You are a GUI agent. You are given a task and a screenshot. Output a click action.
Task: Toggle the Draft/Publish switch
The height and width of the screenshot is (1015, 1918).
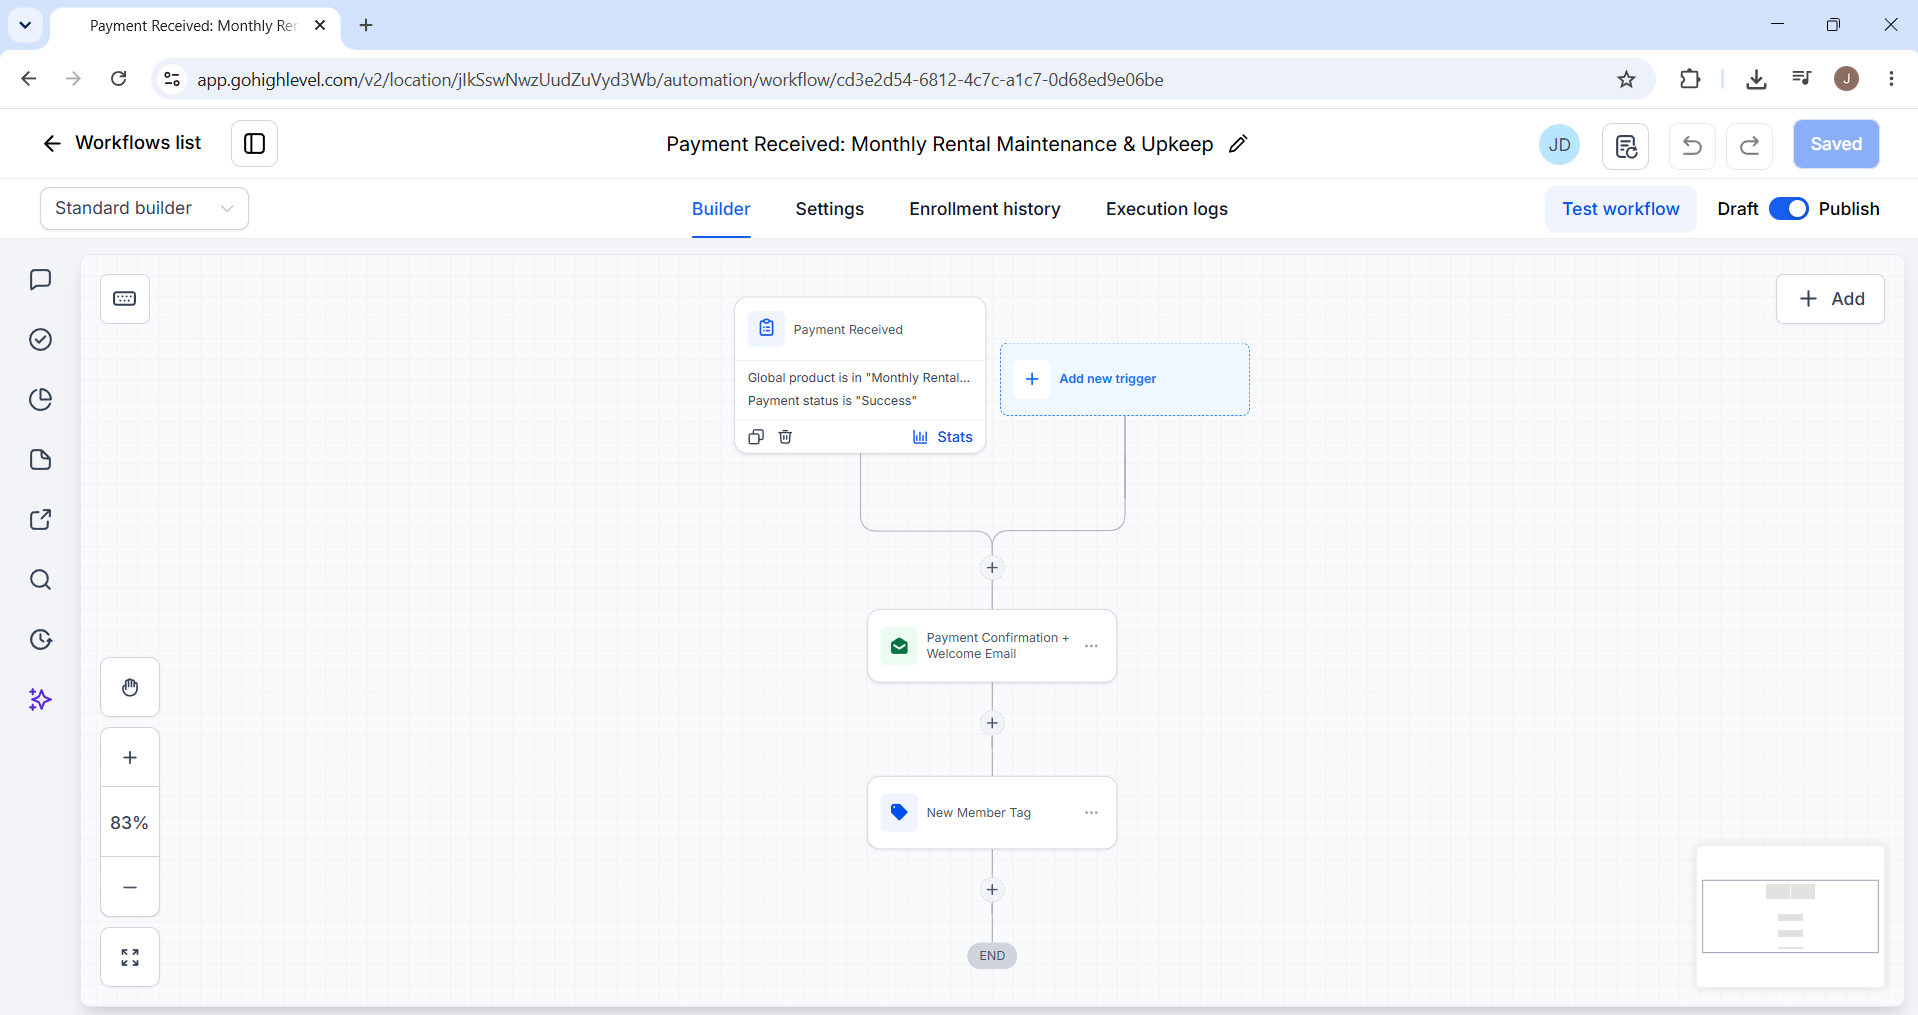click(1788, 209)
